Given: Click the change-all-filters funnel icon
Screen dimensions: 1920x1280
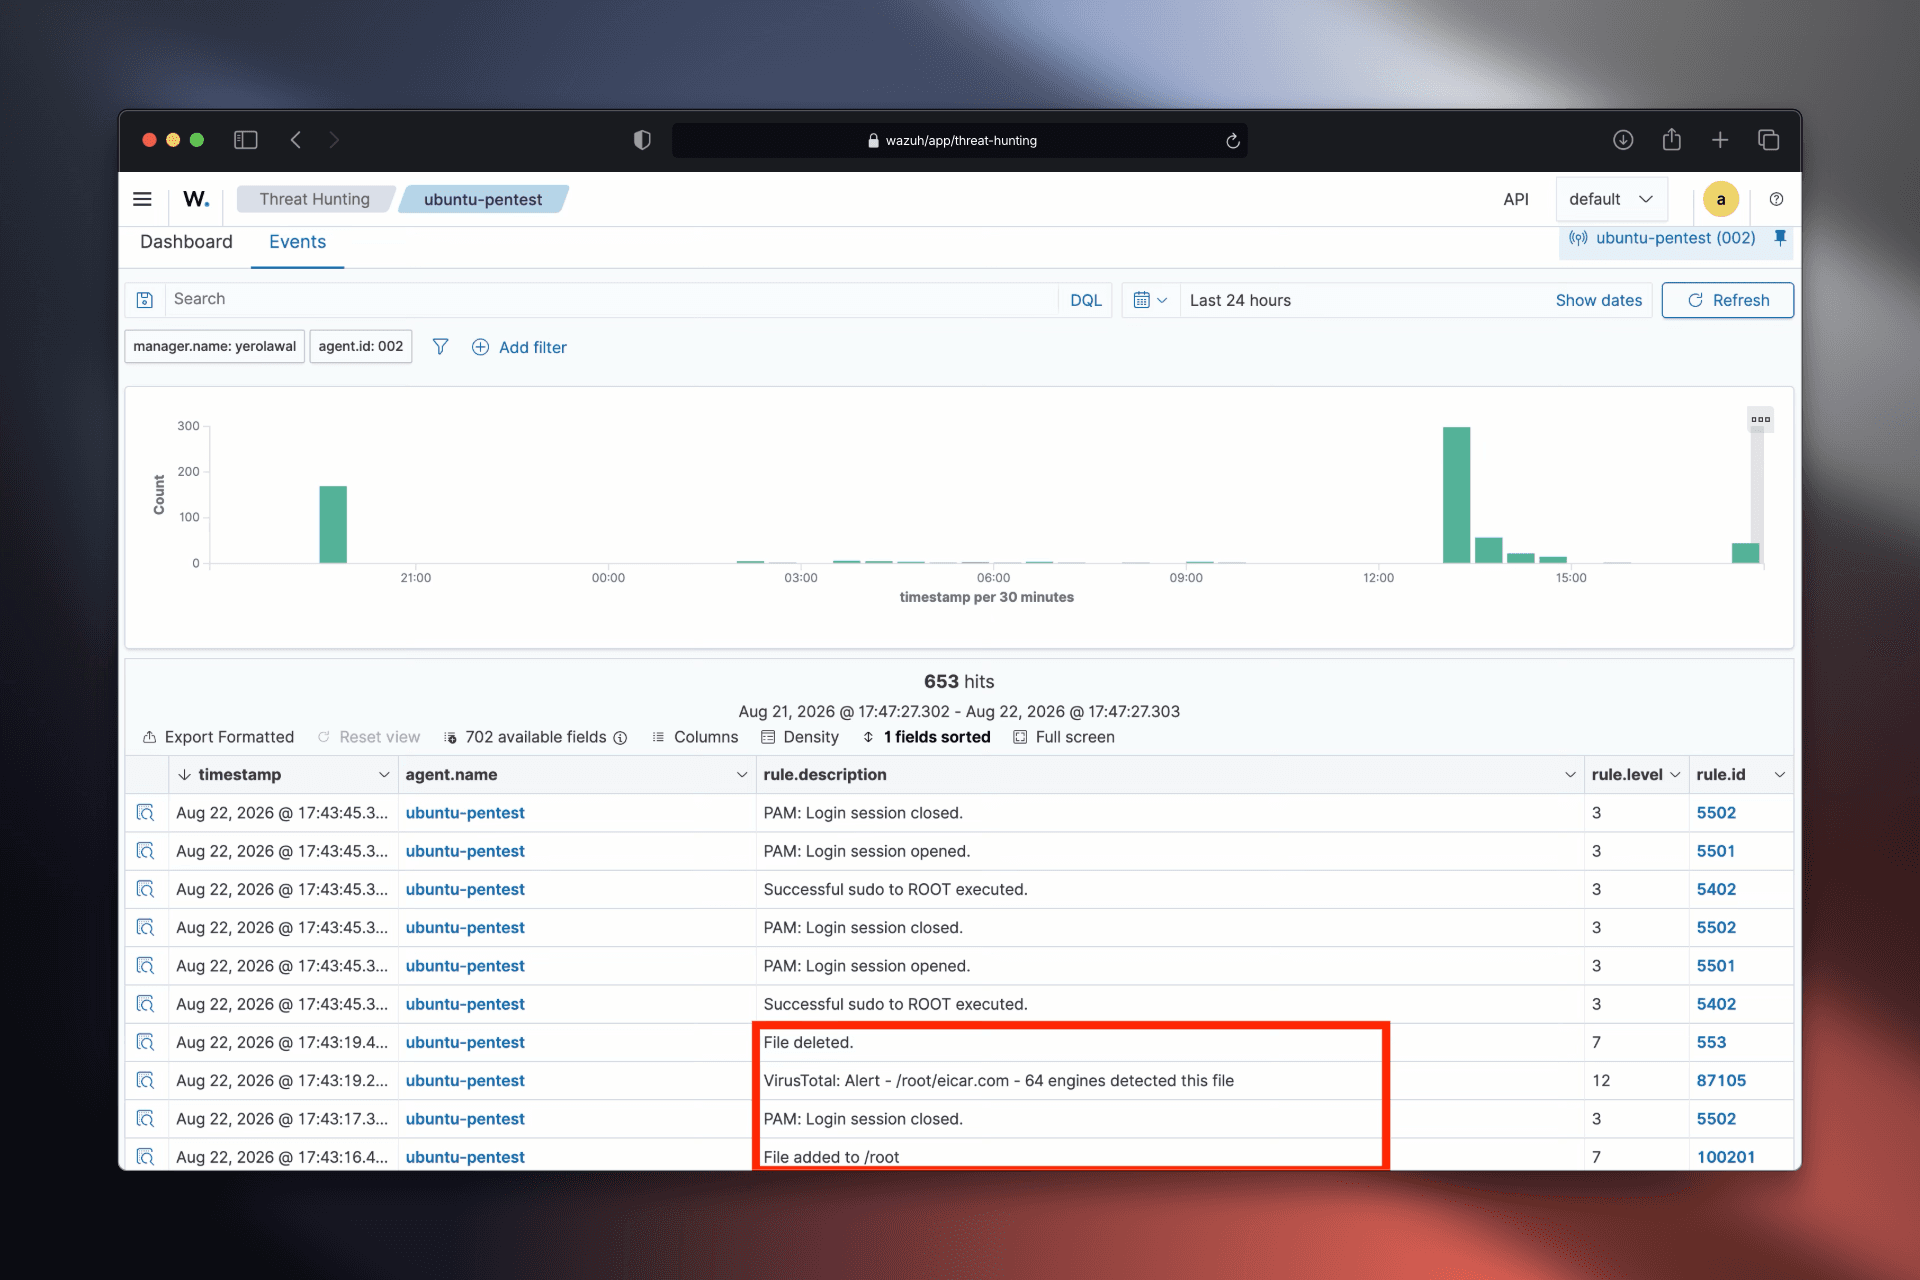Looking at the screenshot, I should [440, 347].
